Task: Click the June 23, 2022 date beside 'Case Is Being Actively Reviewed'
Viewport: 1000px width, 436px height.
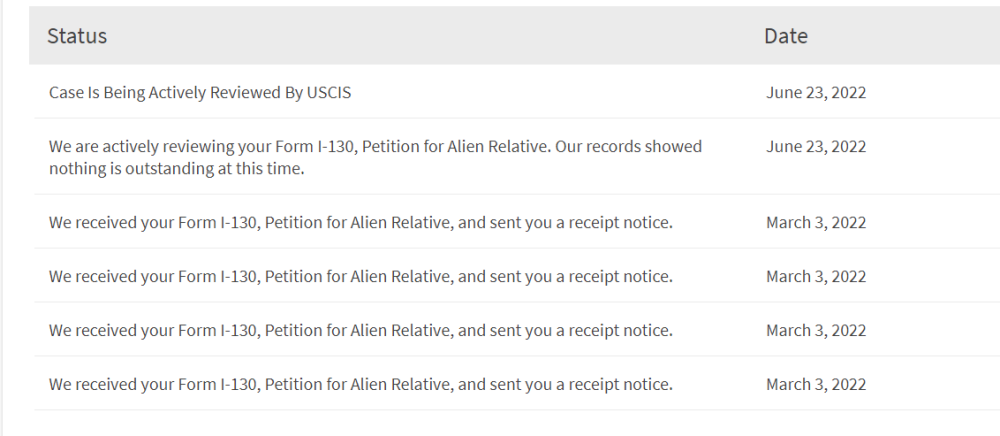Action: [x=816, y=92]
